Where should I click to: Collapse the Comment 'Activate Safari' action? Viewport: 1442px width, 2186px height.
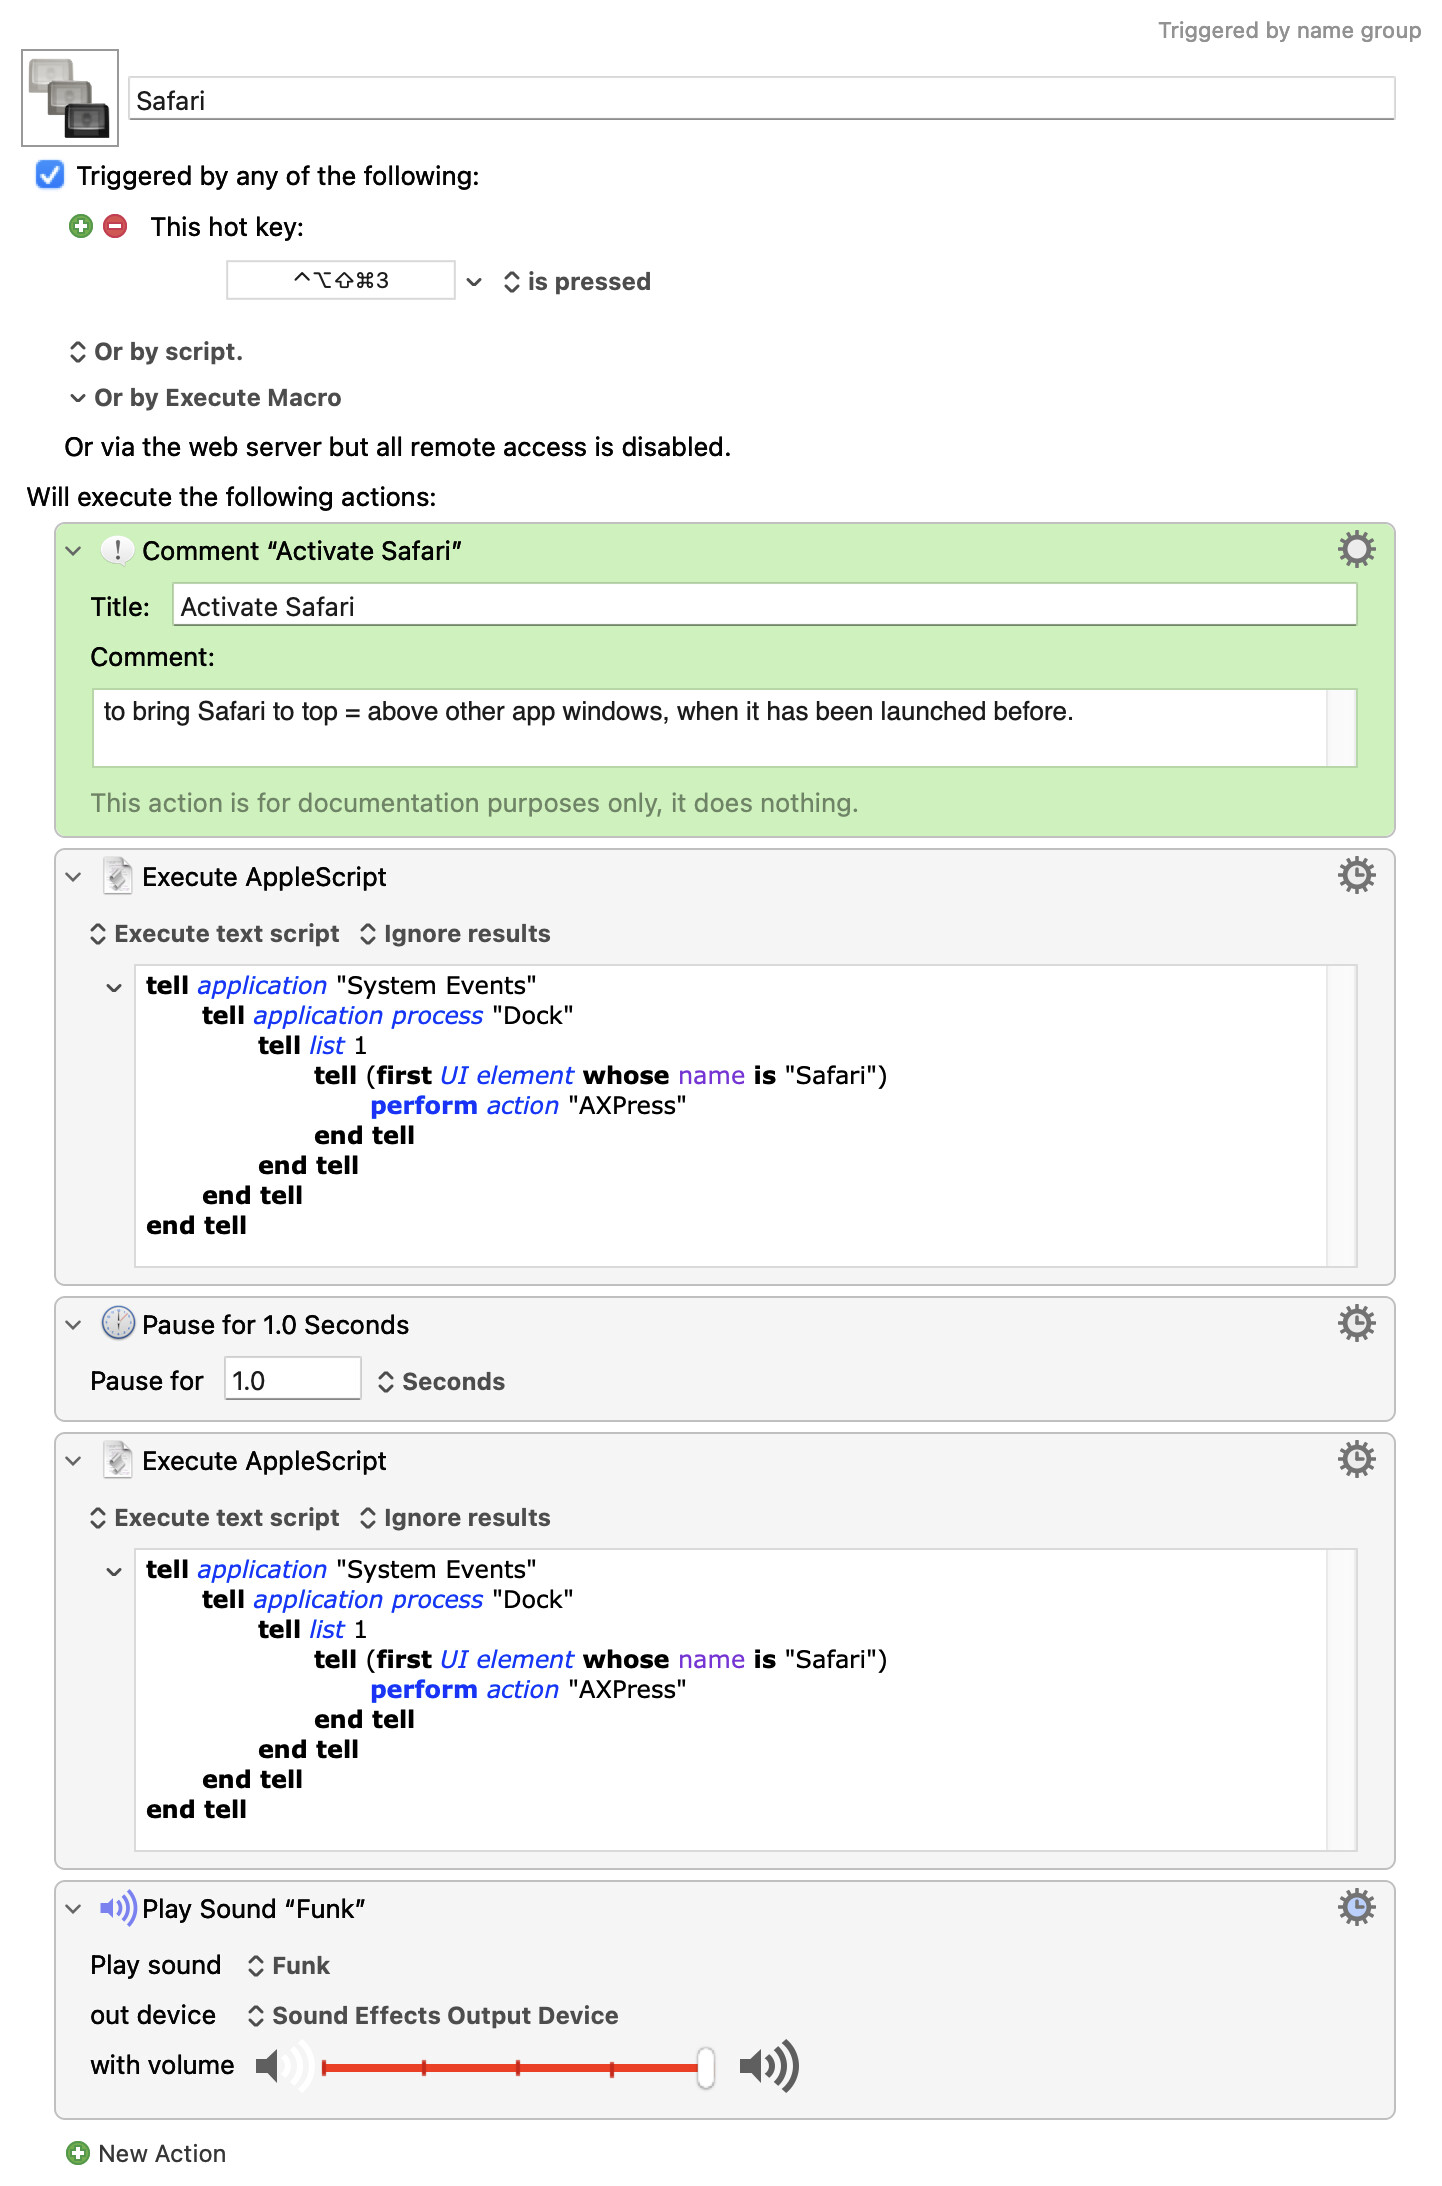73,551
